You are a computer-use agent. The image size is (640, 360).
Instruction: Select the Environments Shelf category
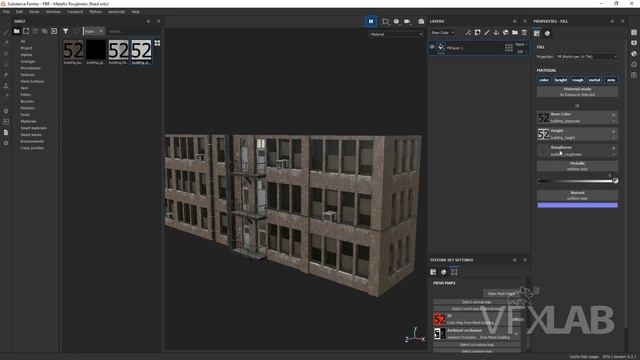(32, 141)
